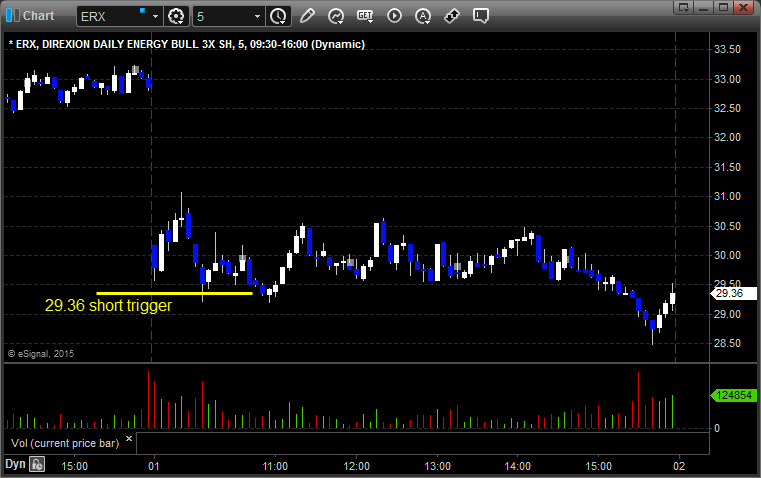Open the studies chart-line icon menu
The width and height of the screenshot is (761, 478).
[x=335, y=16]
